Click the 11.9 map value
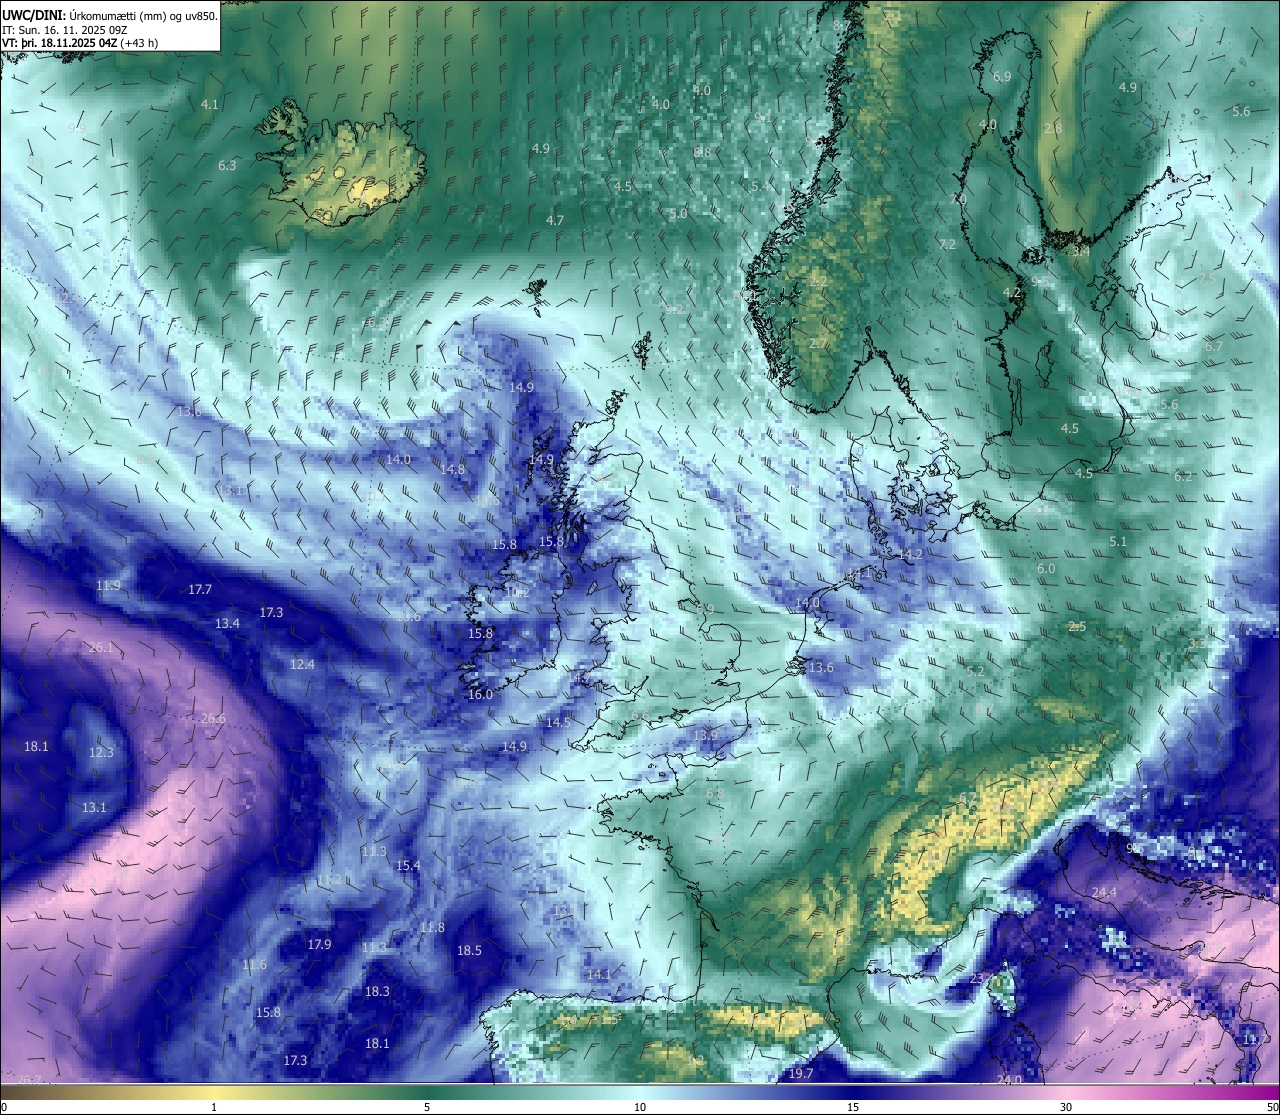 (108, 586)
